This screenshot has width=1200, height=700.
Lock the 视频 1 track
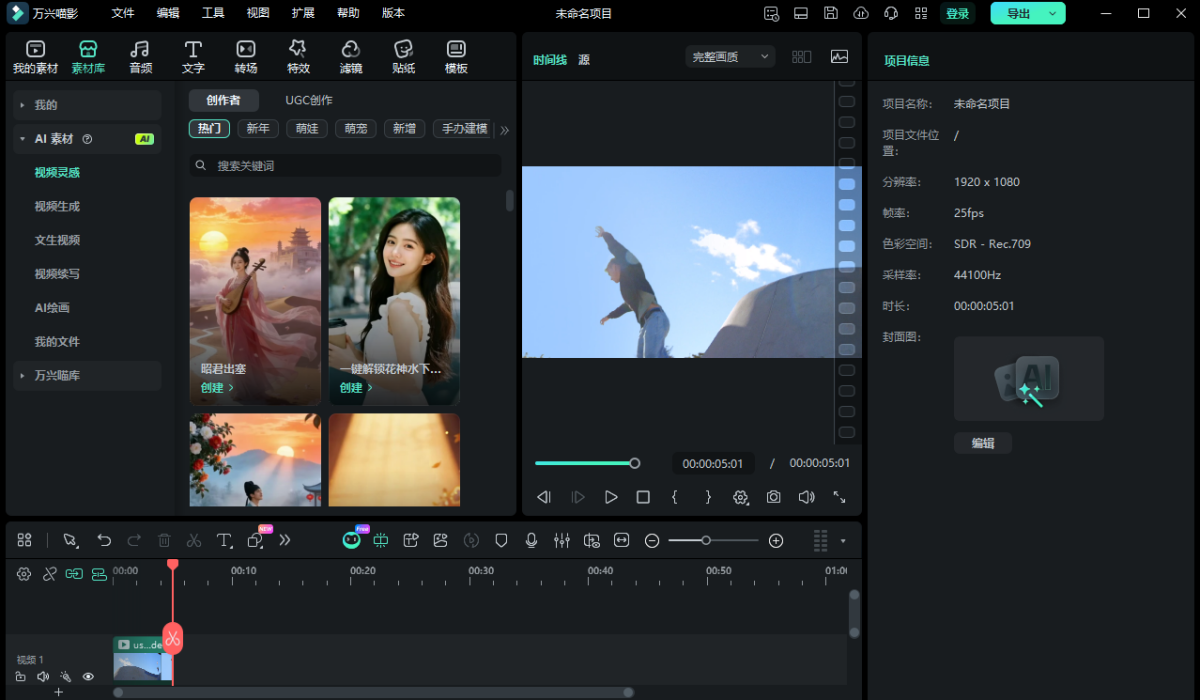click(21, 677)
